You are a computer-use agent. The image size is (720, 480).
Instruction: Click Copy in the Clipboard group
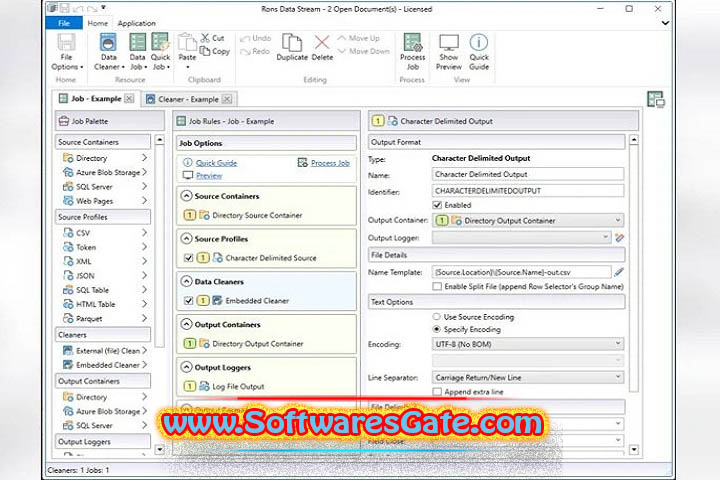(214, 51)
